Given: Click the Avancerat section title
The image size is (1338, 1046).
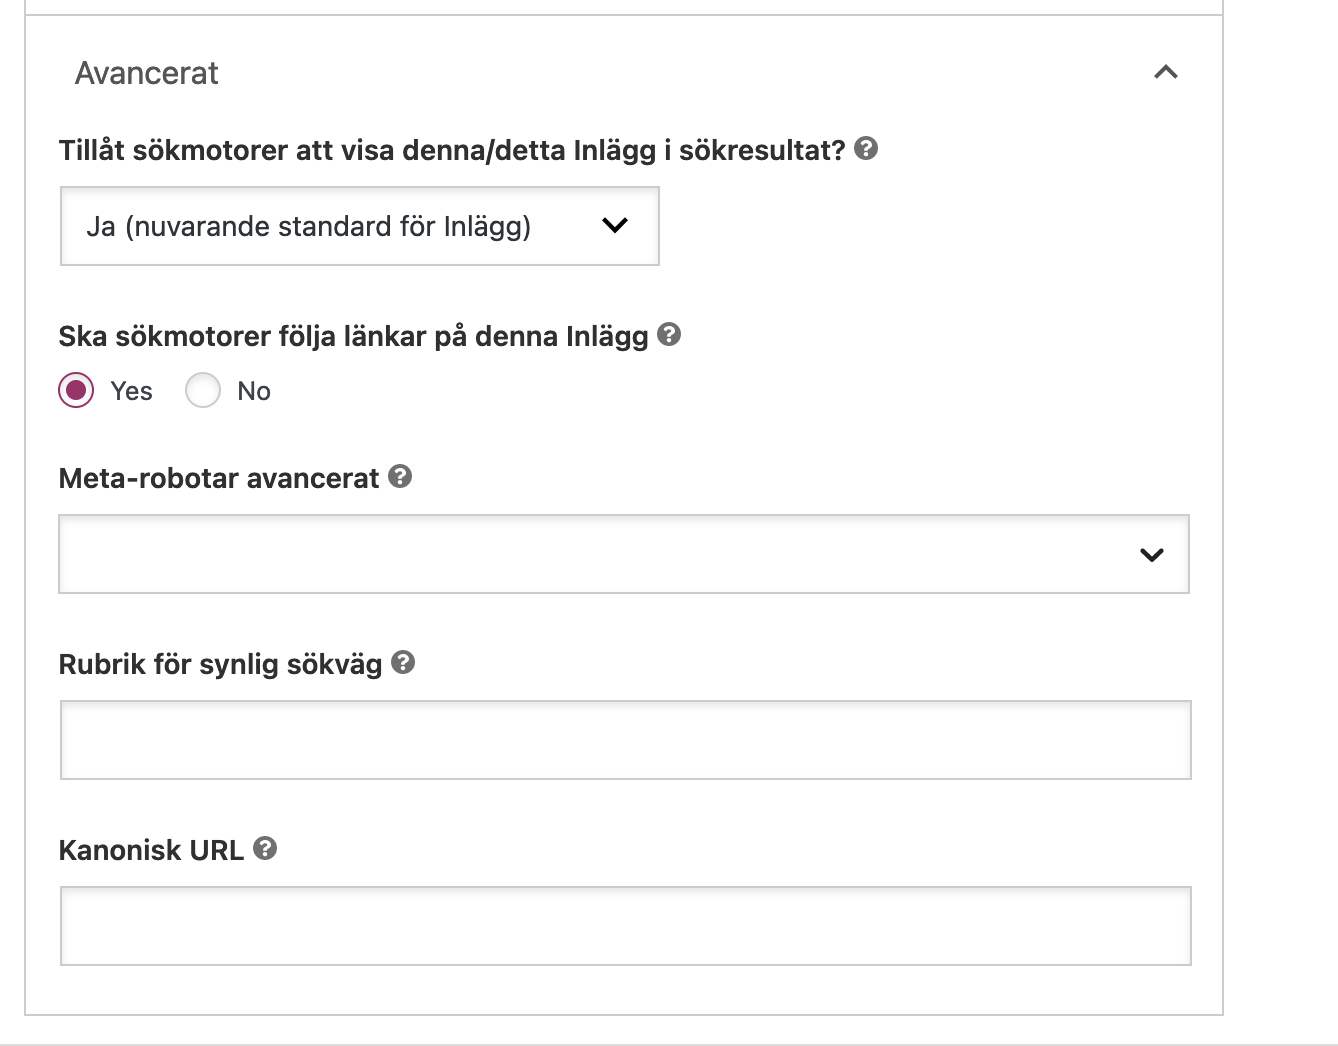Looking at the screenshot, I should coord(146,72).
